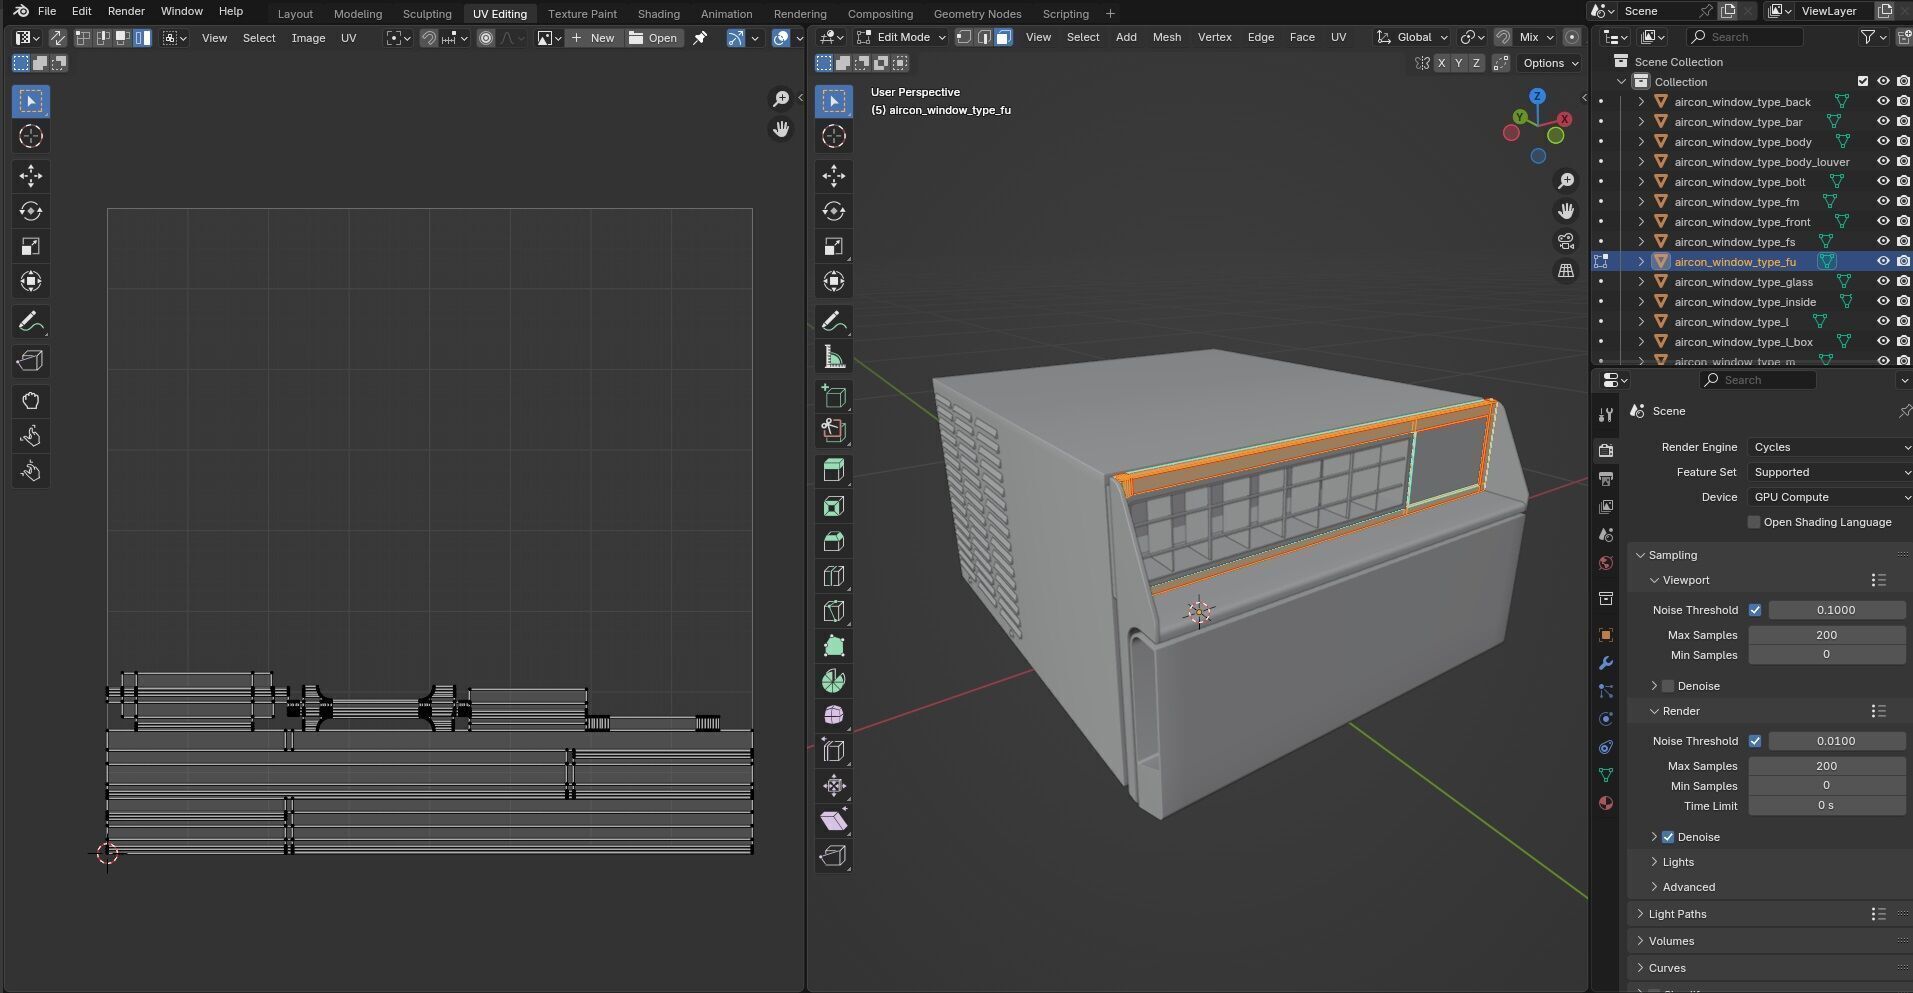This screenshot has height=993, width=1913.
Task: Select the Knife tool
Action: (x=834, y=611)
